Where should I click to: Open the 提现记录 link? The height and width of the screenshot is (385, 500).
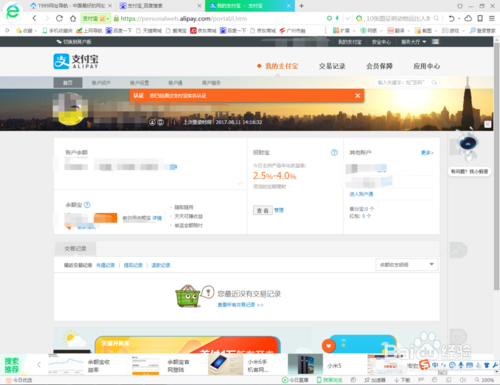133,265
